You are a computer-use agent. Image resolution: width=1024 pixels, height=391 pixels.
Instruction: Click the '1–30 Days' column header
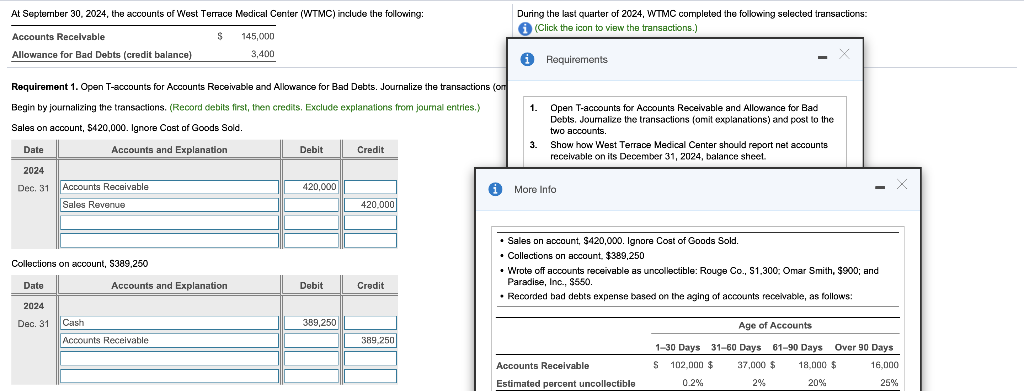click(x=677, y=347)
